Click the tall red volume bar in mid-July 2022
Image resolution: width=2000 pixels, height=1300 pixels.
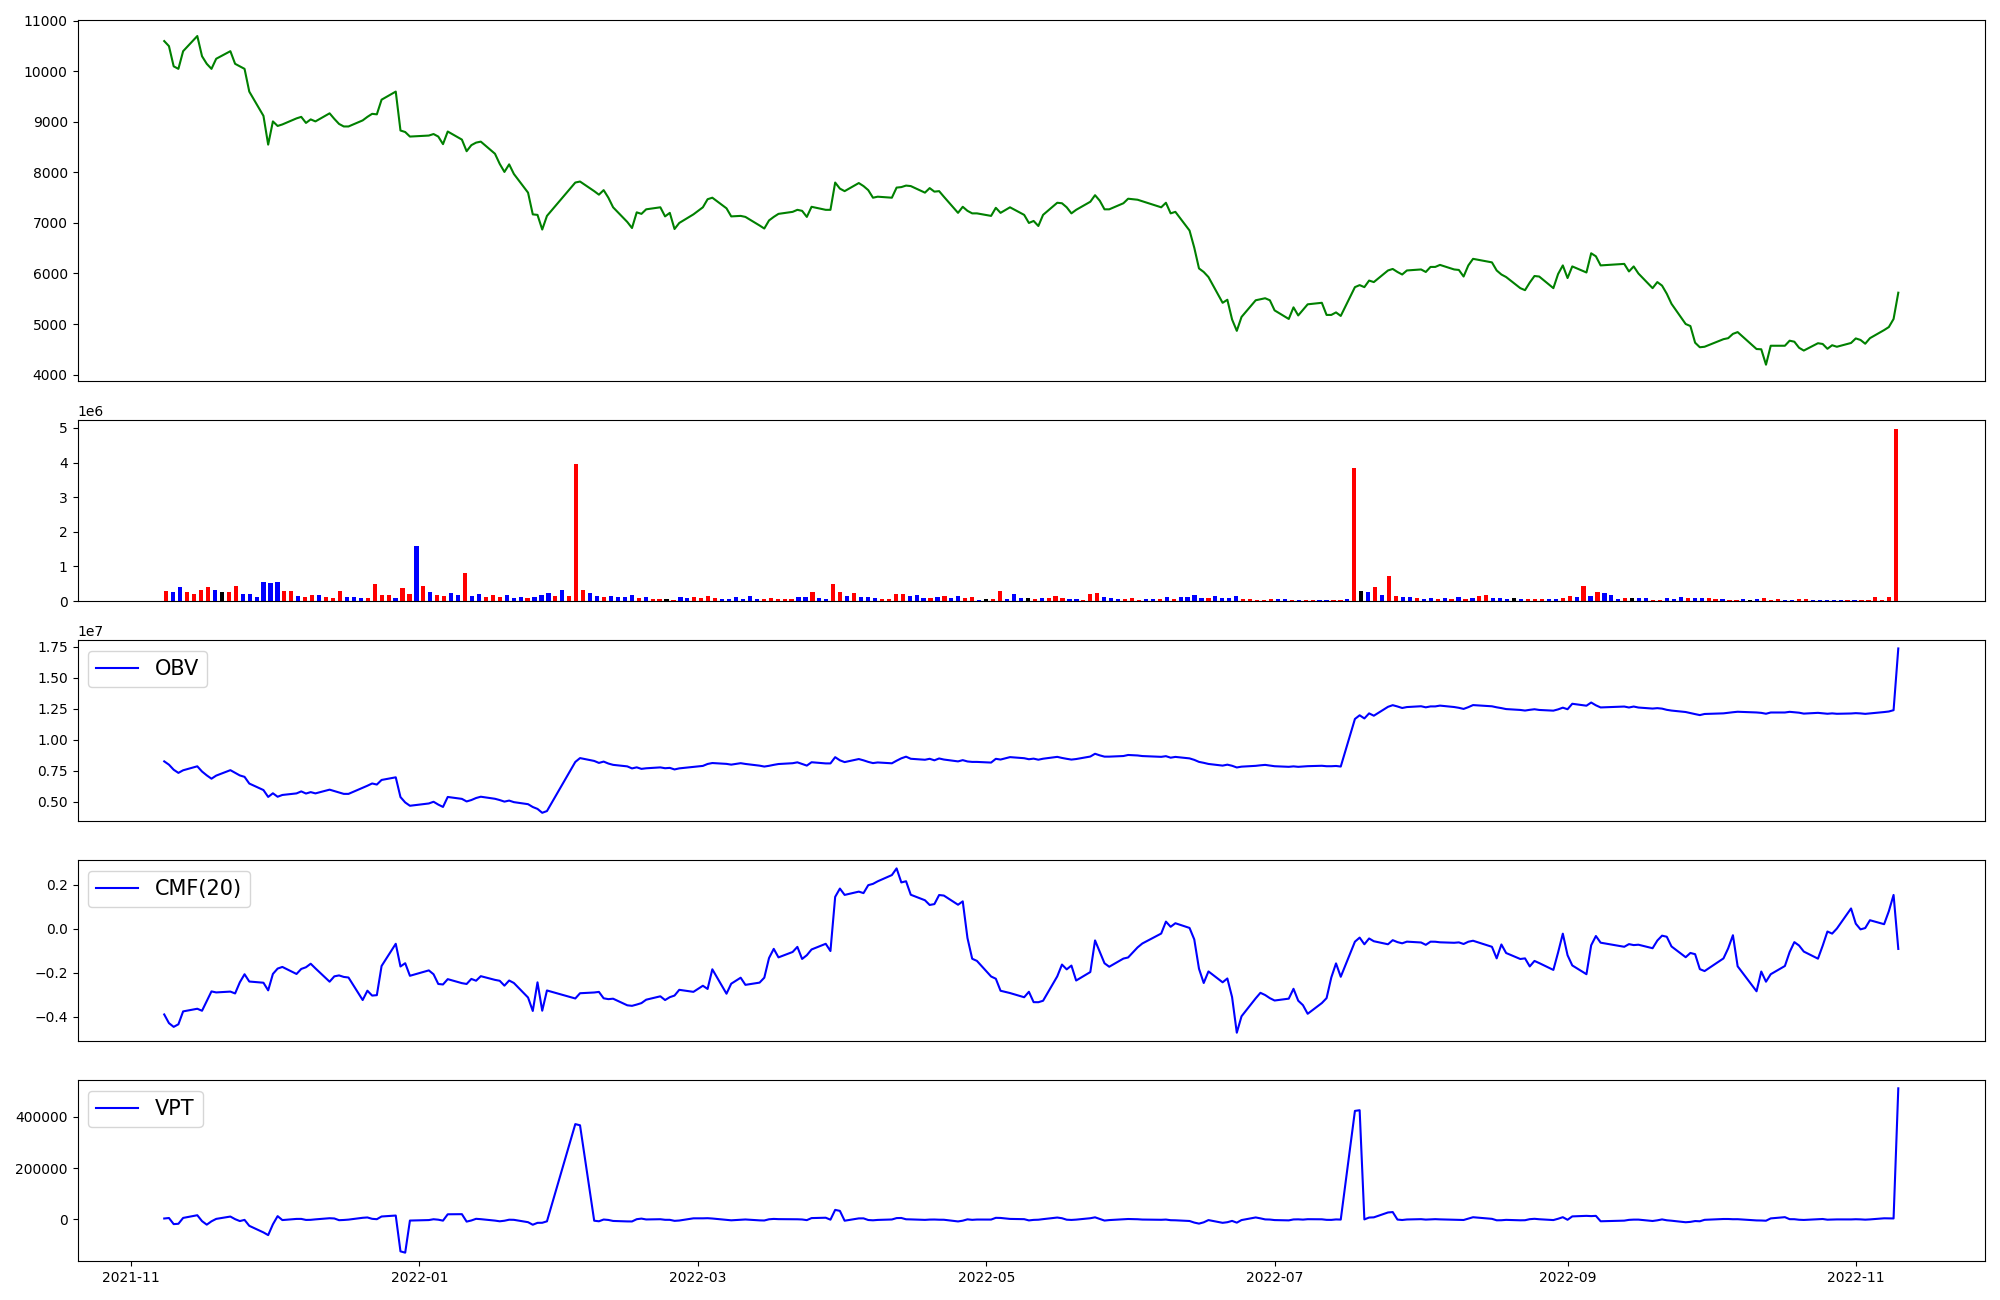(x=1354, y=534)
